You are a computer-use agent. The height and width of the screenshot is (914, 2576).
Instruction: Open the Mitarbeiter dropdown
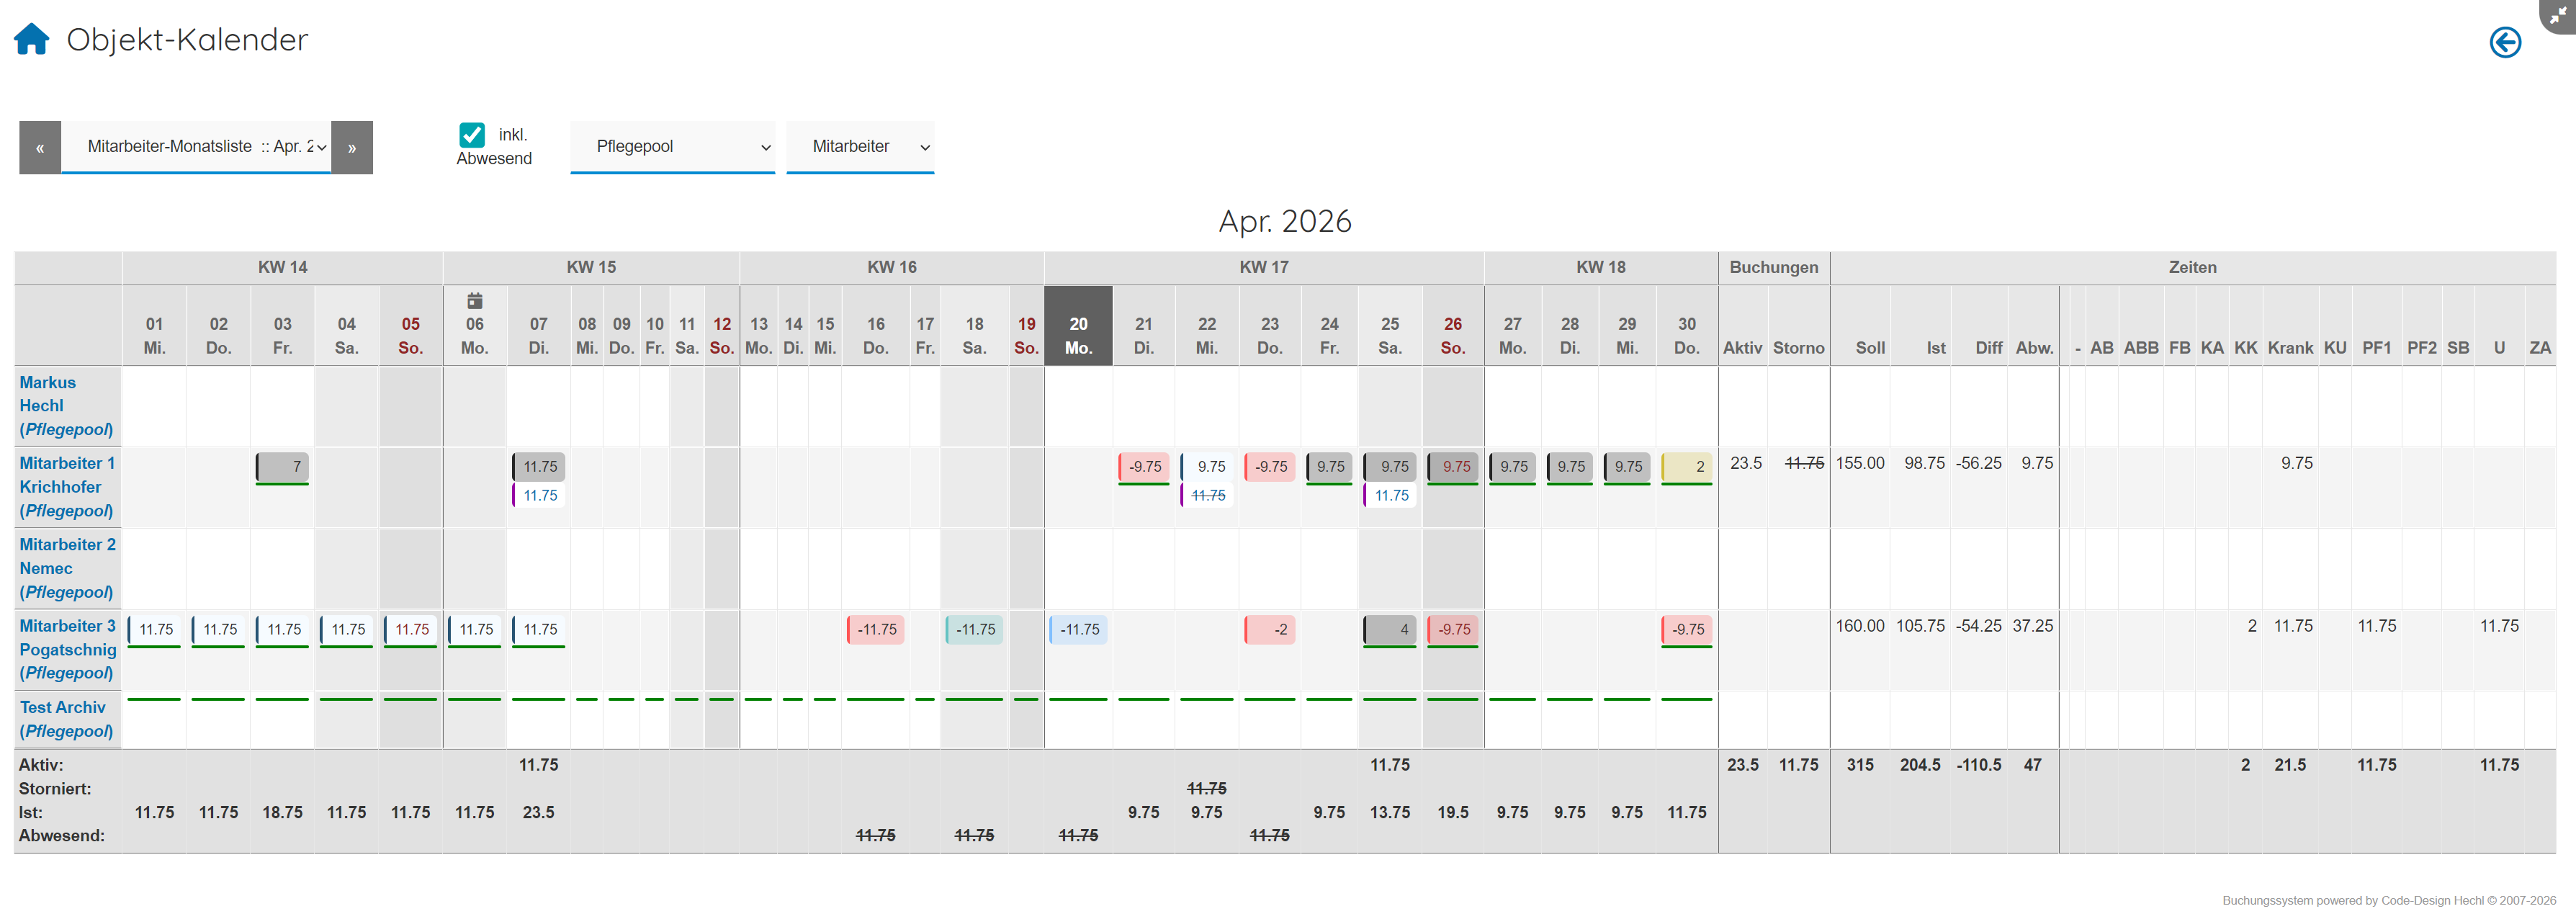[x=859, y=147]
